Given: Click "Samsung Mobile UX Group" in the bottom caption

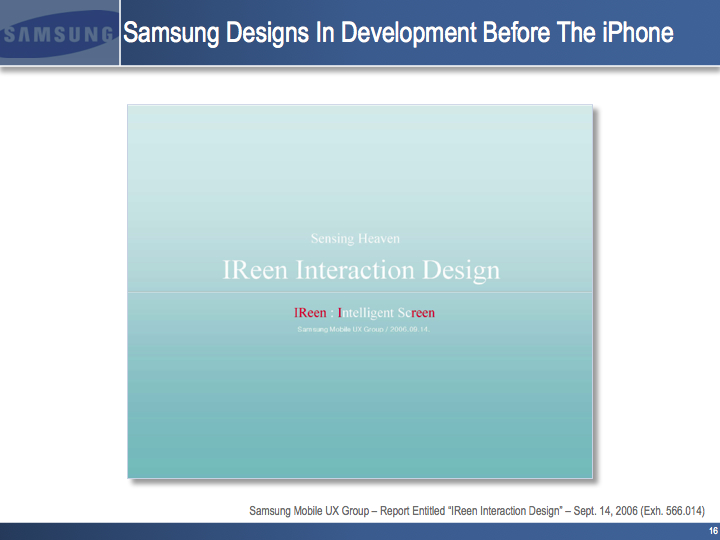Looking at the screenshot, I should [311, 511].
